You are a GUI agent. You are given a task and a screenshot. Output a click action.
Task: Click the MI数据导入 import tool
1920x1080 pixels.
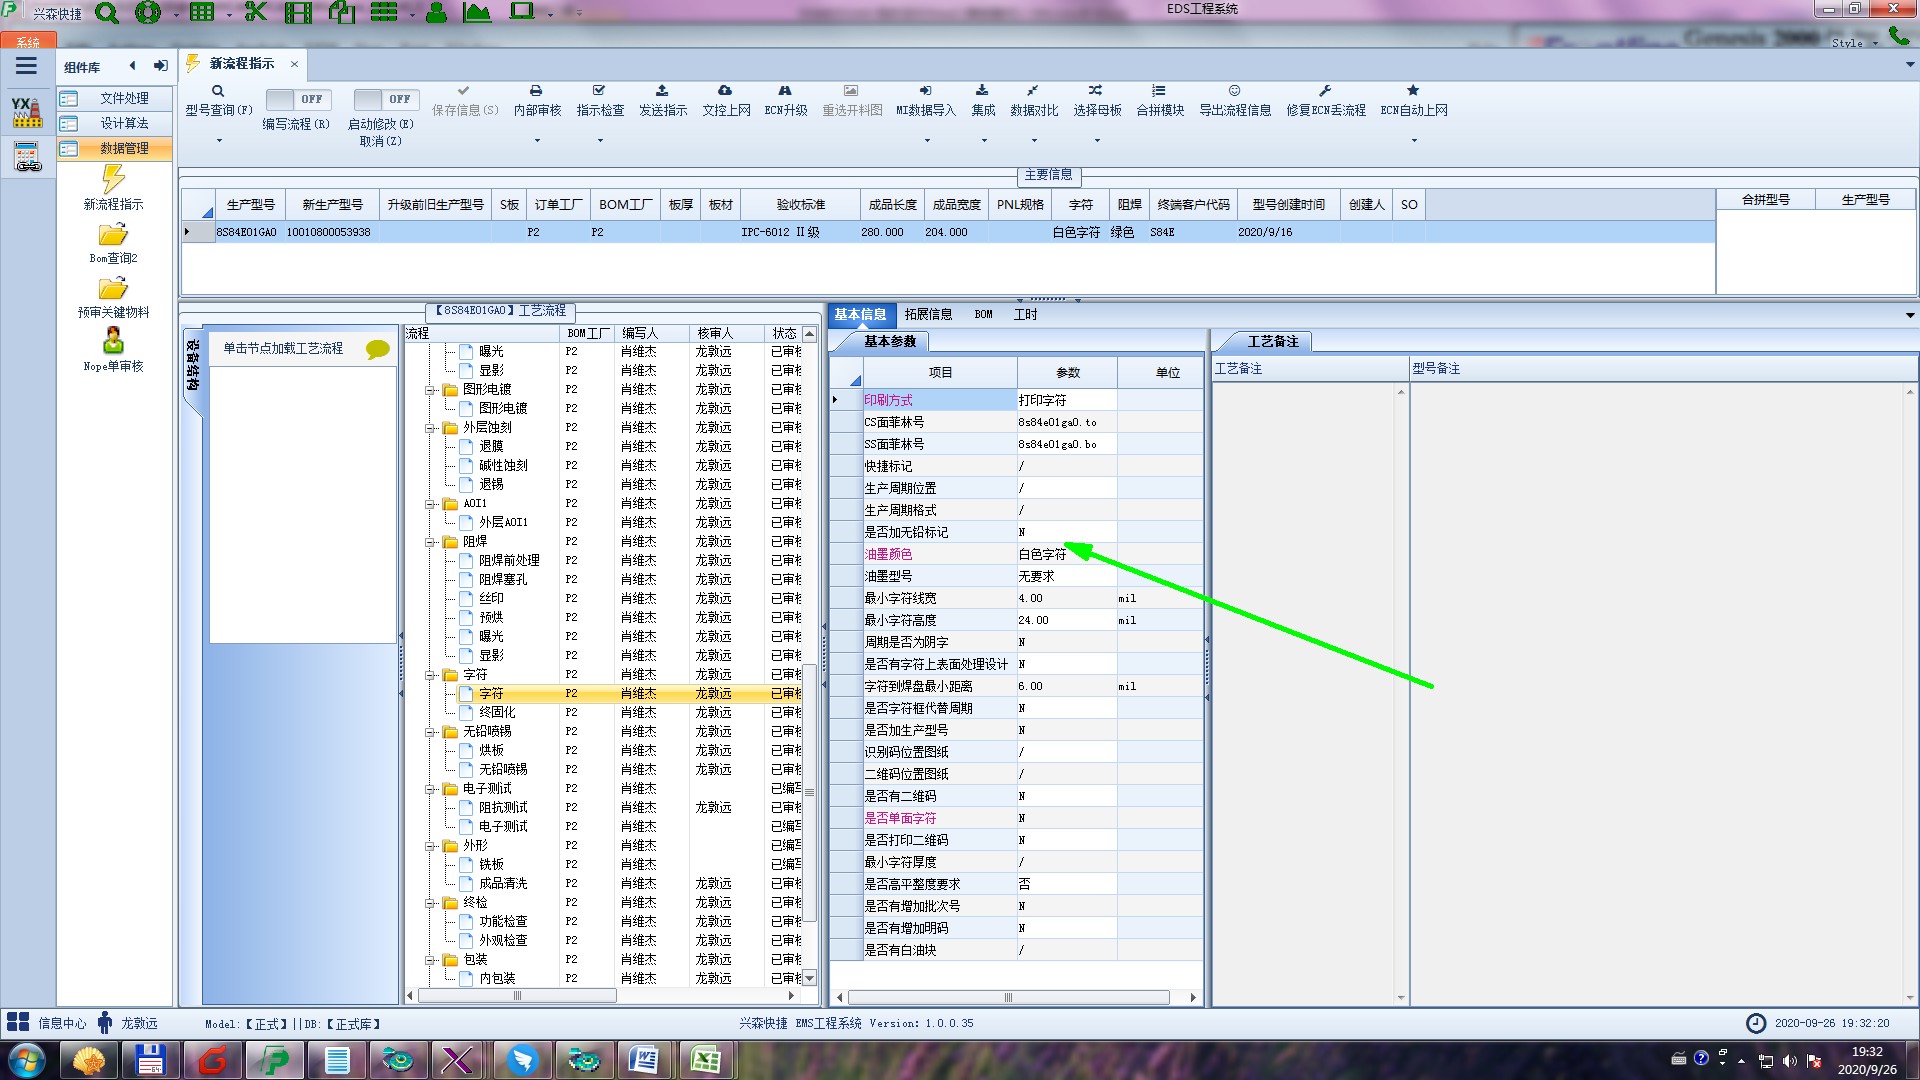click(926, 100)
